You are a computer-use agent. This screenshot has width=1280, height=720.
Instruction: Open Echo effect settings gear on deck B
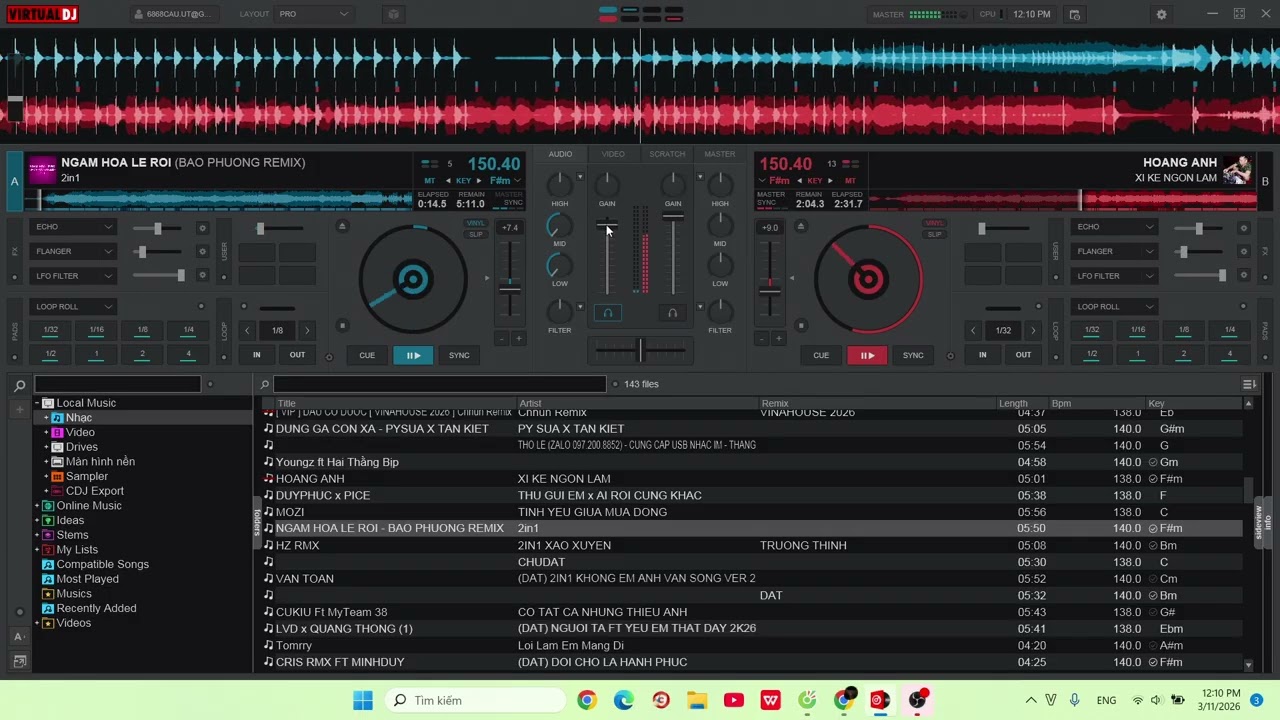1243,228
